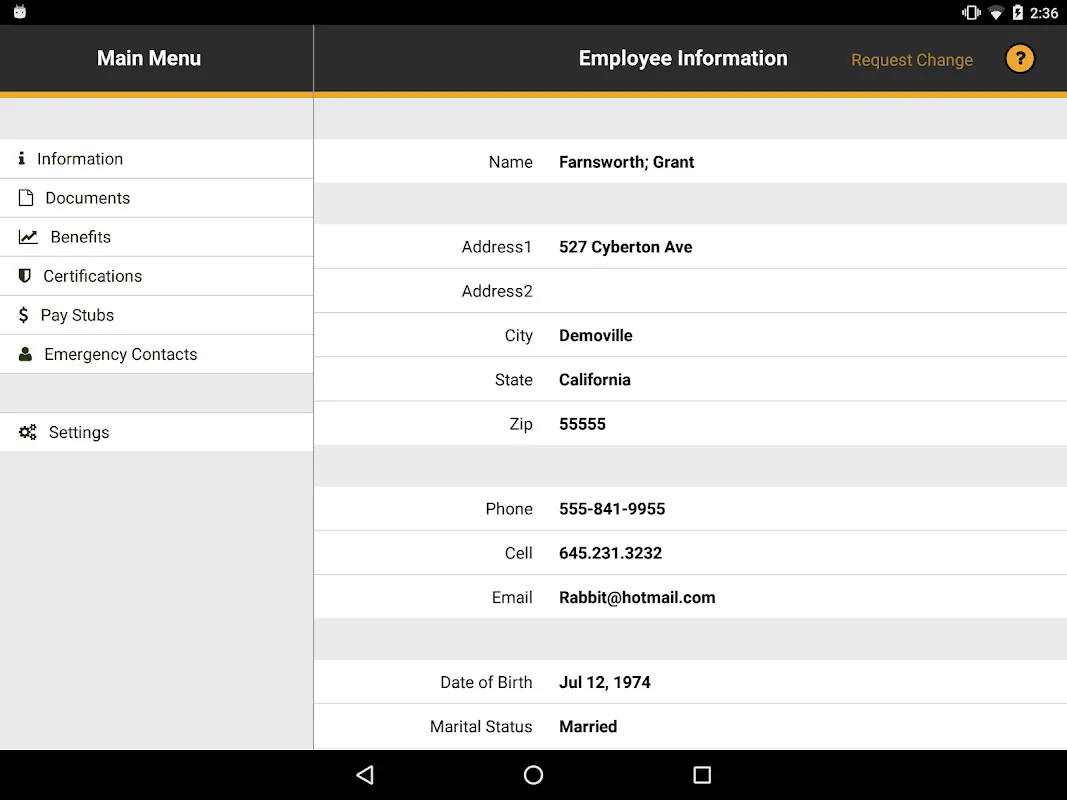
Task: Select the birth date Jul 12, 1974
Action: pyautogui.click(x=604, y=682)
